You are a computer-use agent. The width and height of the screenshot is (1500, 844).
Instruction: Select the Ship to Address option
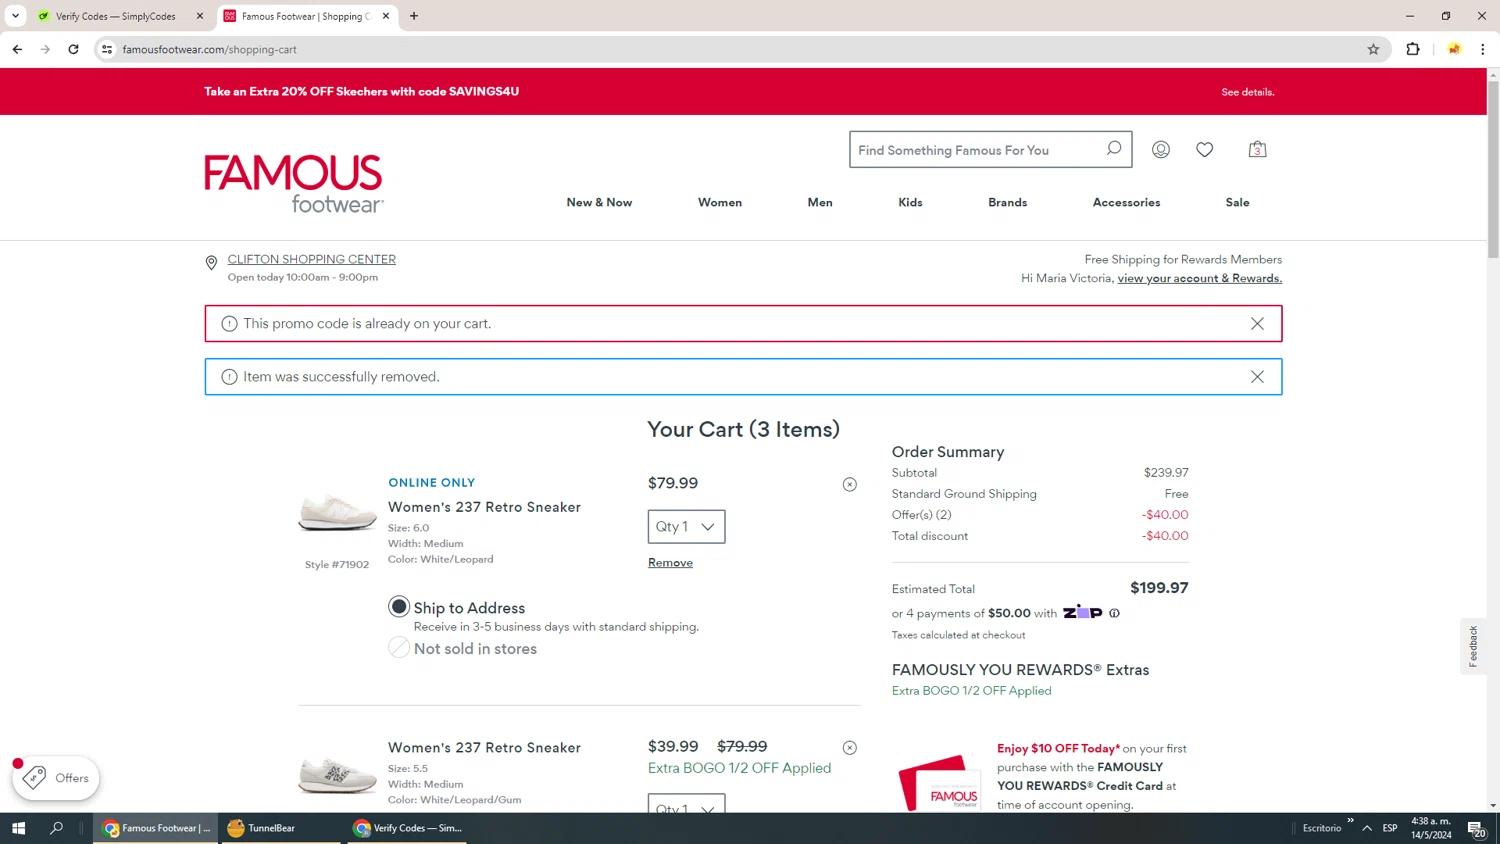pyautogui.click(x=399, y=607)
